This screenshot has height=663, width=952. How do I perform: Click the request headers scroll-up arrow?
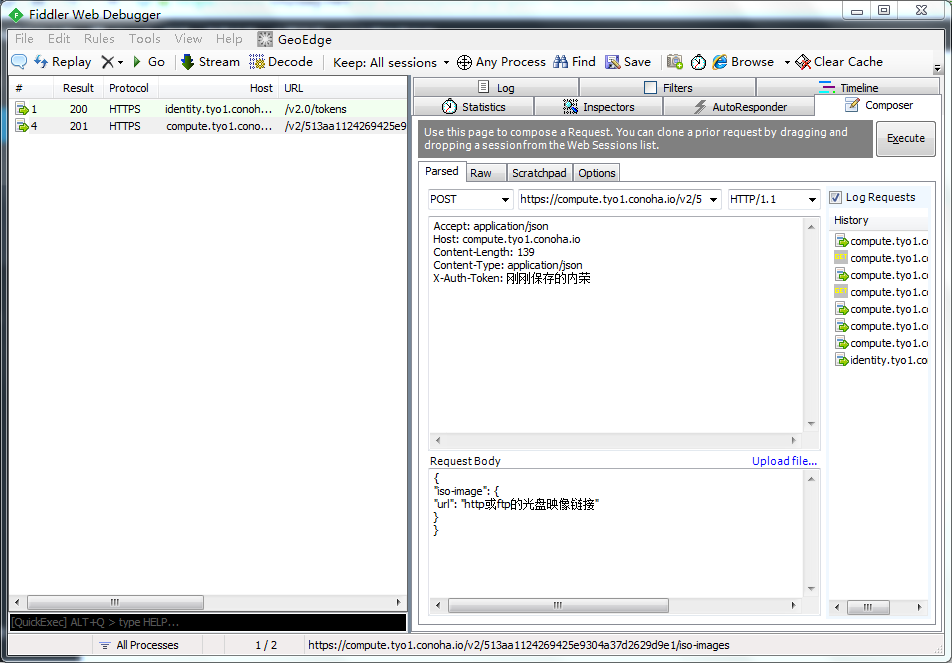point(811,227)
